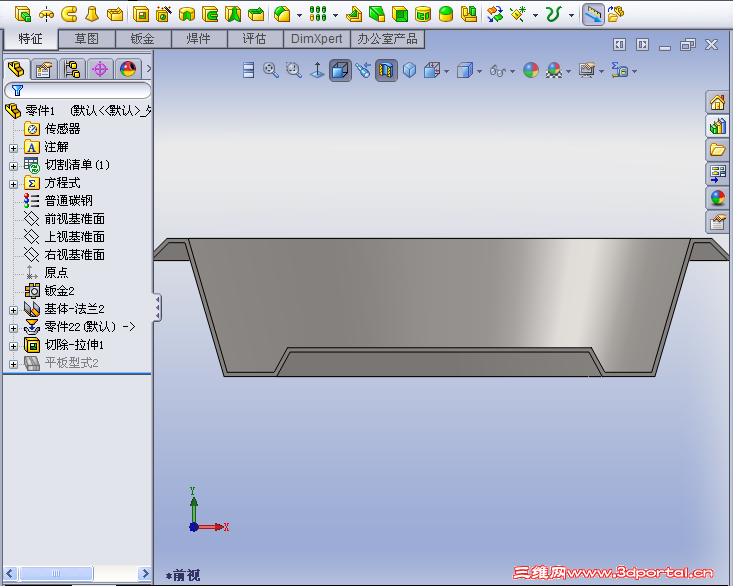The width and height of the screenshot is (733, 586).
Task: Select the 普通碳钢 material item
Action: [x=58, y=200]
